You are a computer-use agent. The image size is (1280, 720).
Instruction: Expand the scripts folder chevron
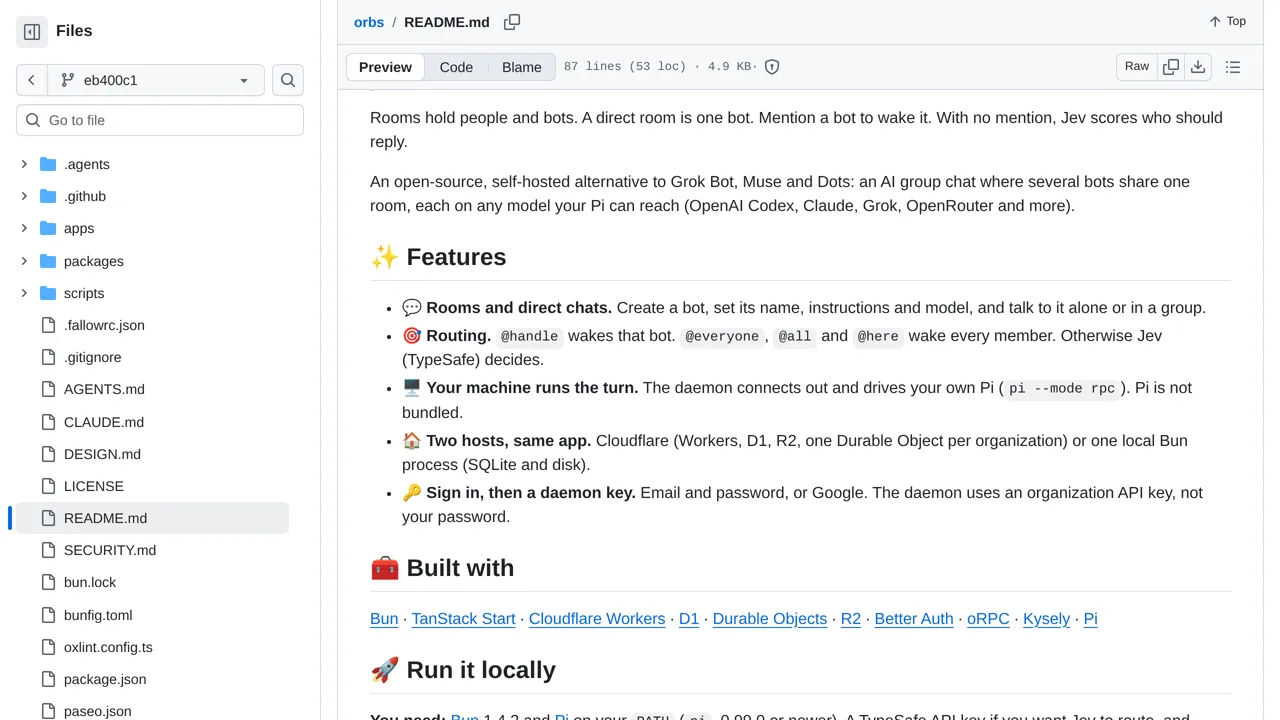pyautogui.click(x=24, y=293)
